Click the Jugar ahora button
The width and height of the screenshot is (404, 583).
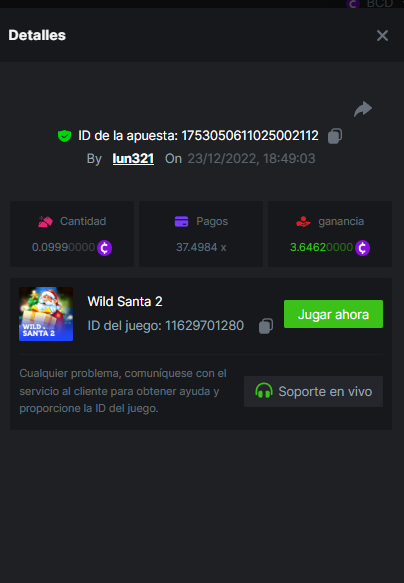(333, 314)
